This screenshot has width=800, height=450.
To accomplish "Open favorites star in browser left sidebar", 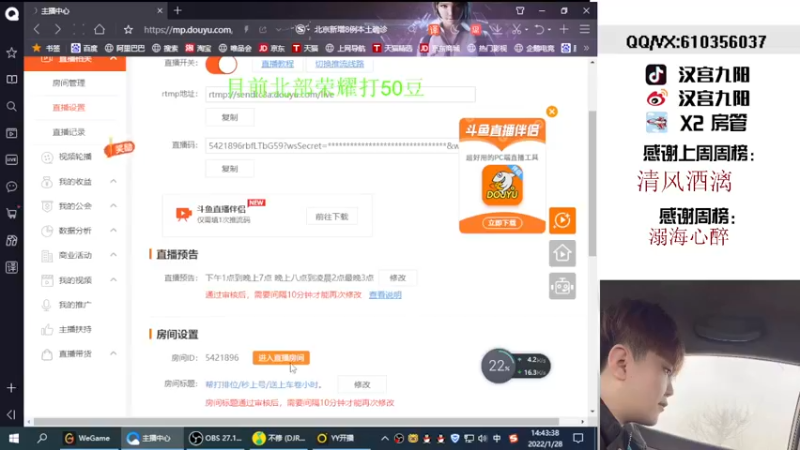I will [x=11, y=53].
